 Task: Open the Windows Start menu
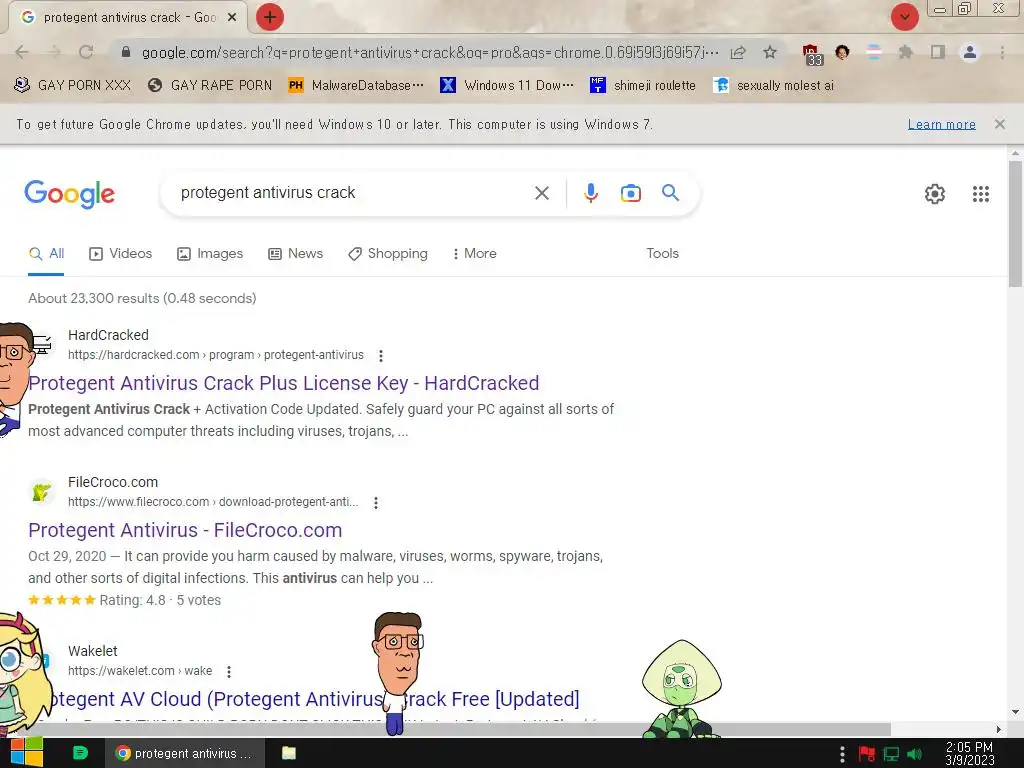26,752
